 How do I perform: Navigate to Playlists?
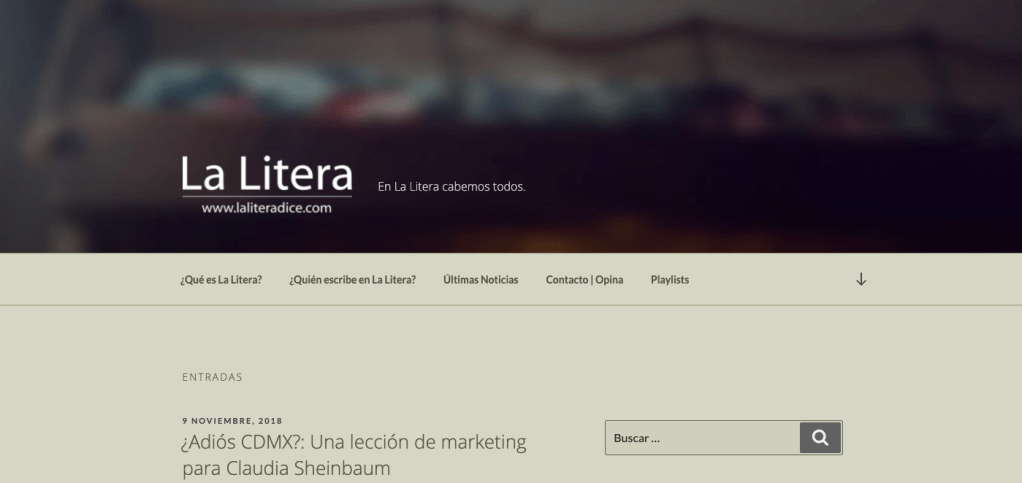click(669, 280)
